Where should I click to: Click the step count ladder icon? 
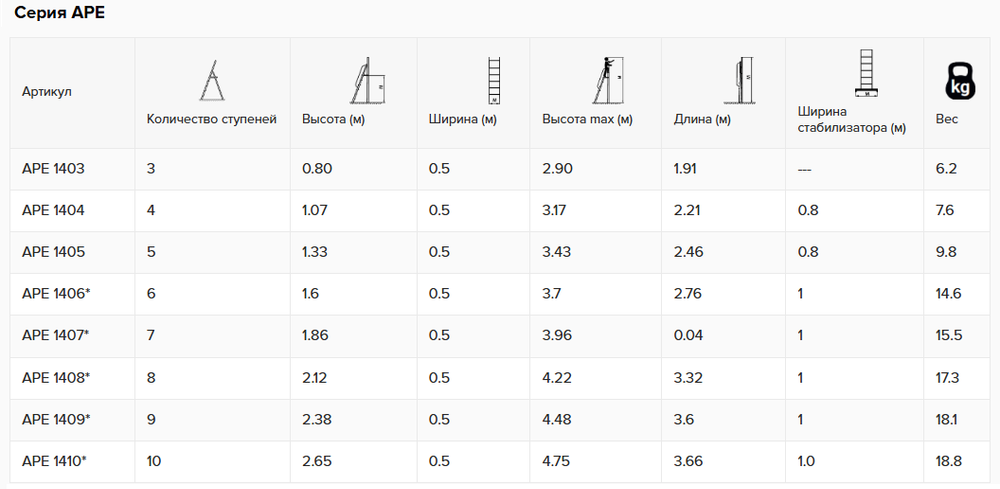pyautogui.click(x=212, y=80)
